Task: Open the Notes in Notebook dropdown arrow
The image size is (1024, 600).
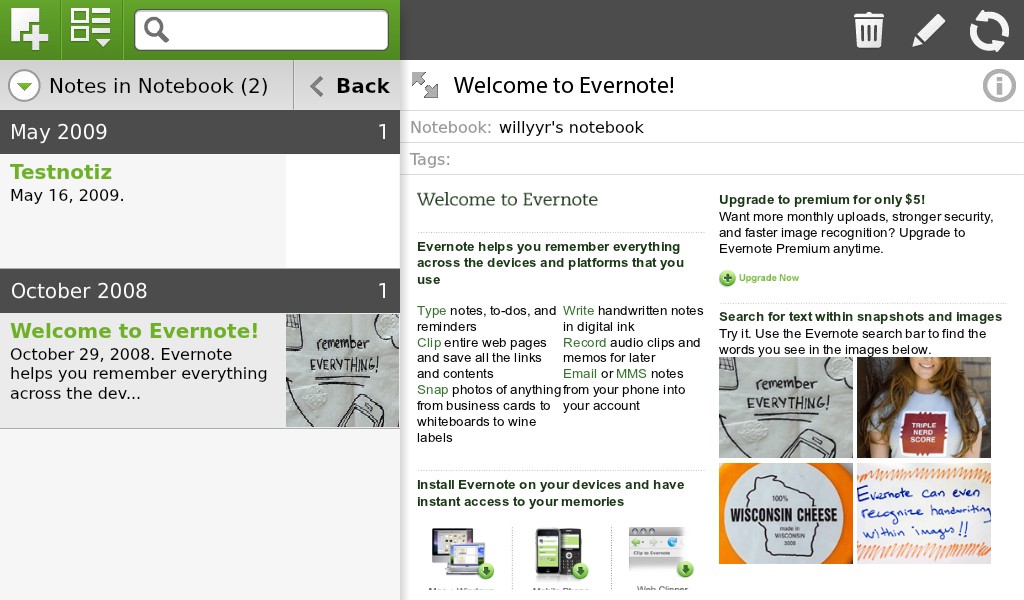Action: [24, 86]
